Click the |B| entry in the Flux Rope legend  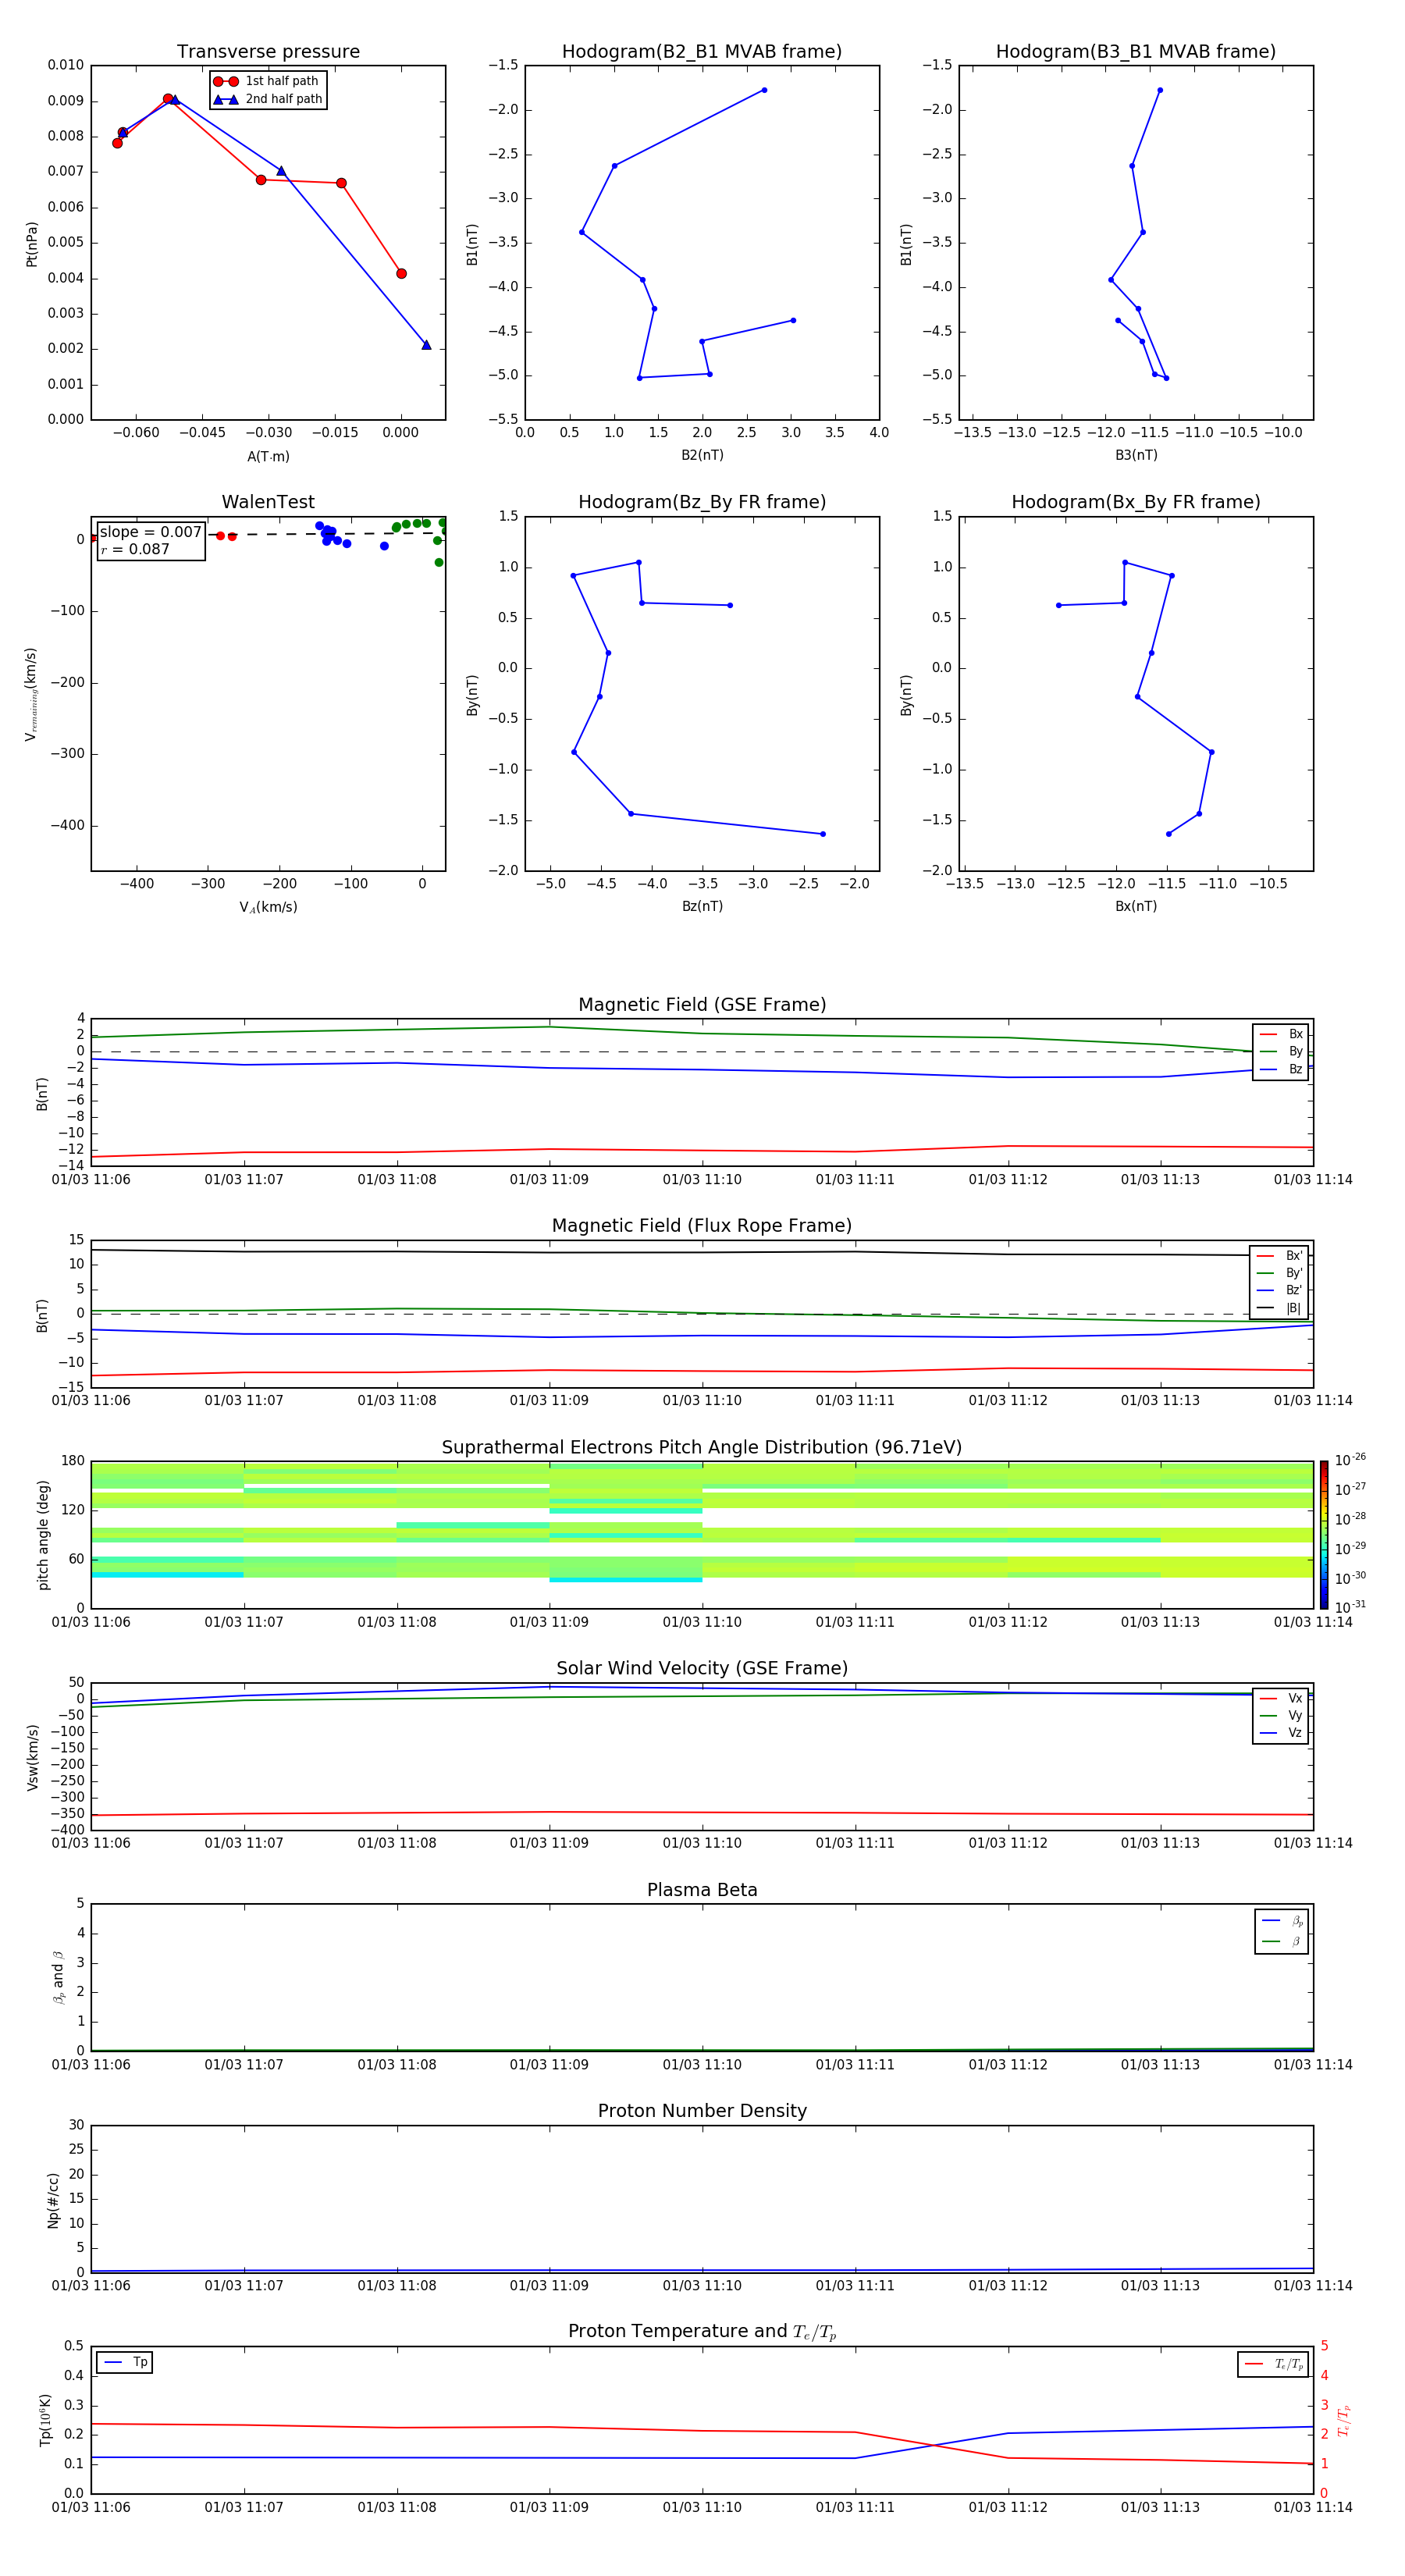click(x=1280, y=1308)
